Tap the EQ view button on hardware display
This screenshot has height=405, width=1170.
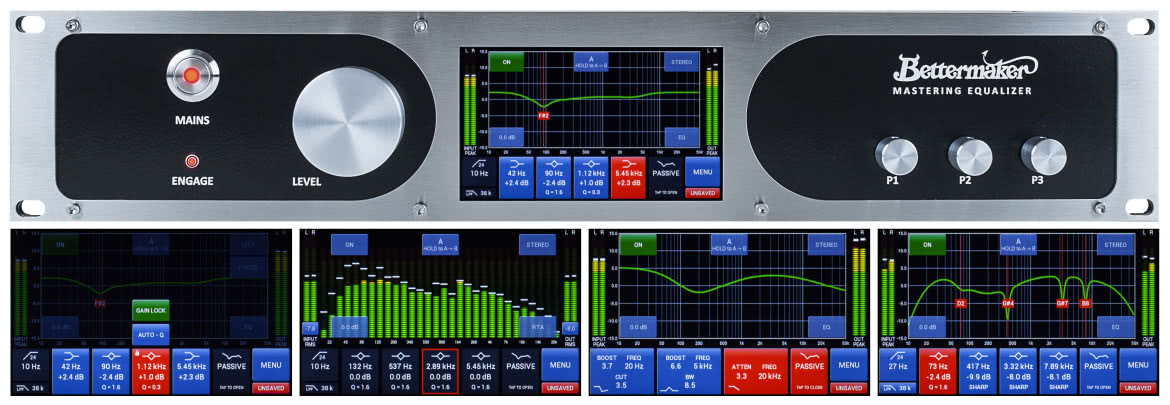click(681, 137)
